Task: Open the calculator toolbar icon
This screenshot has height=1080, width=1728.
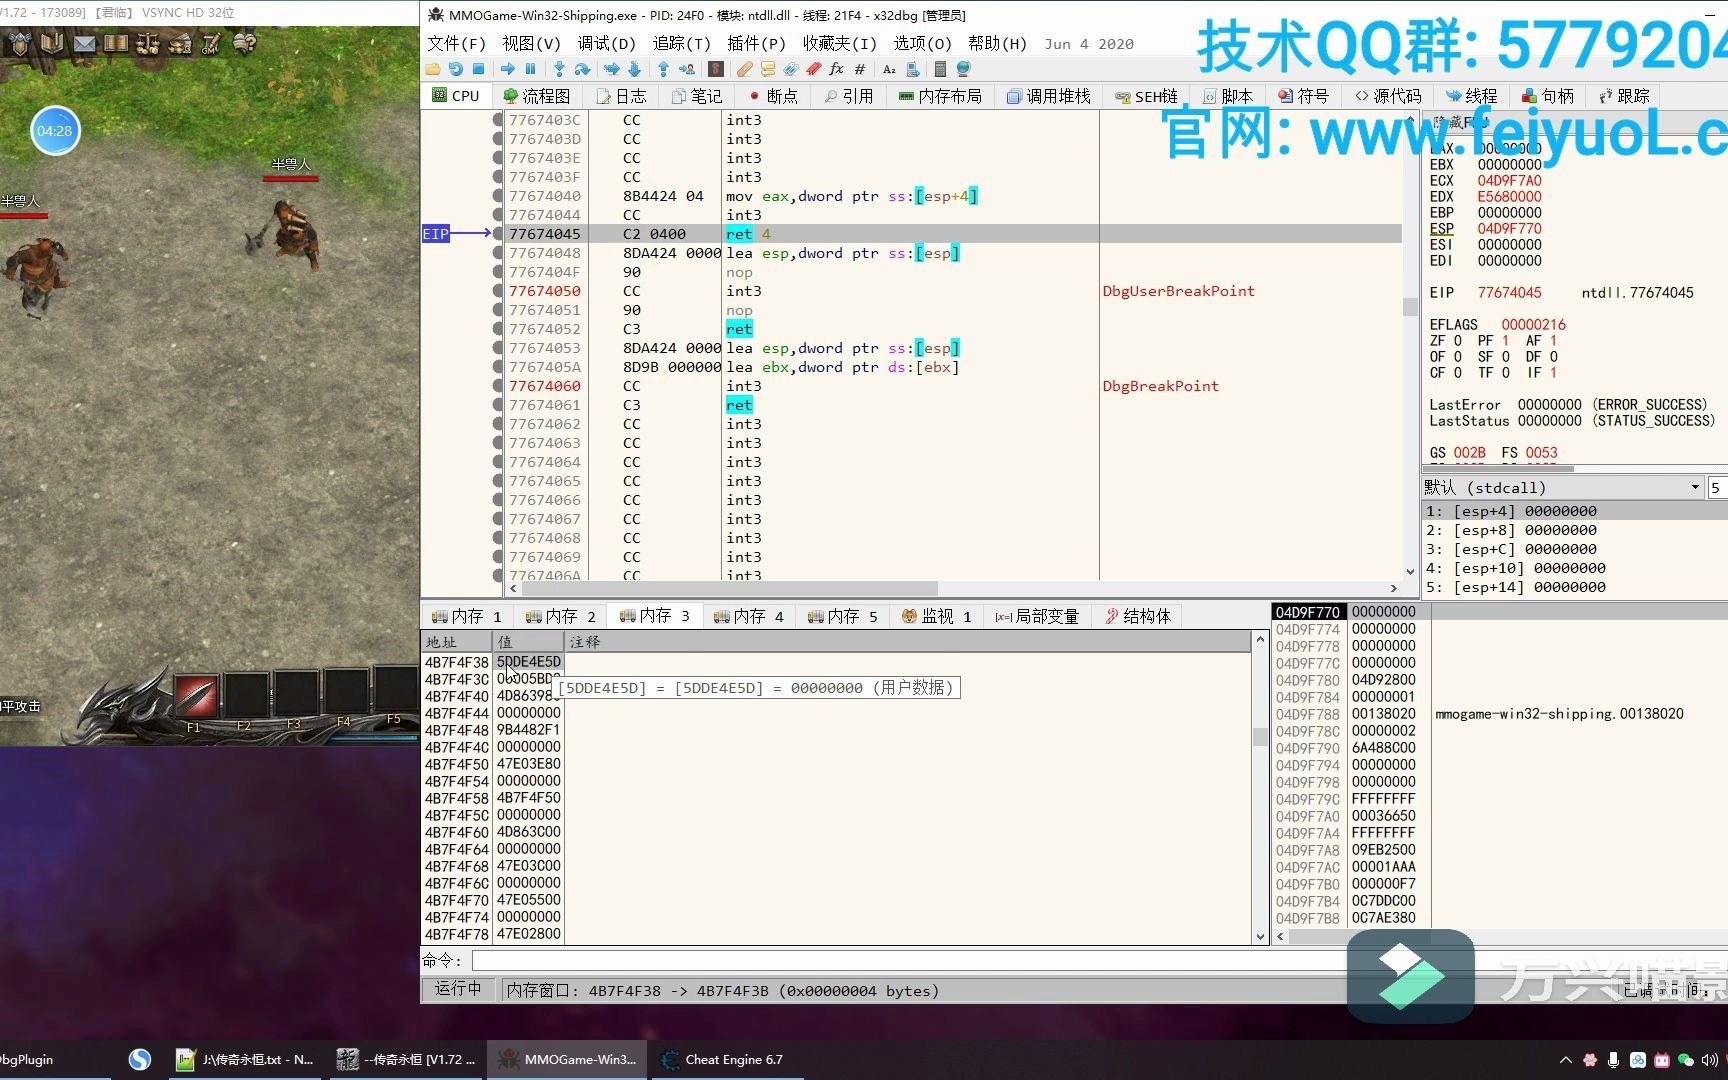Action: click(940, 69)
